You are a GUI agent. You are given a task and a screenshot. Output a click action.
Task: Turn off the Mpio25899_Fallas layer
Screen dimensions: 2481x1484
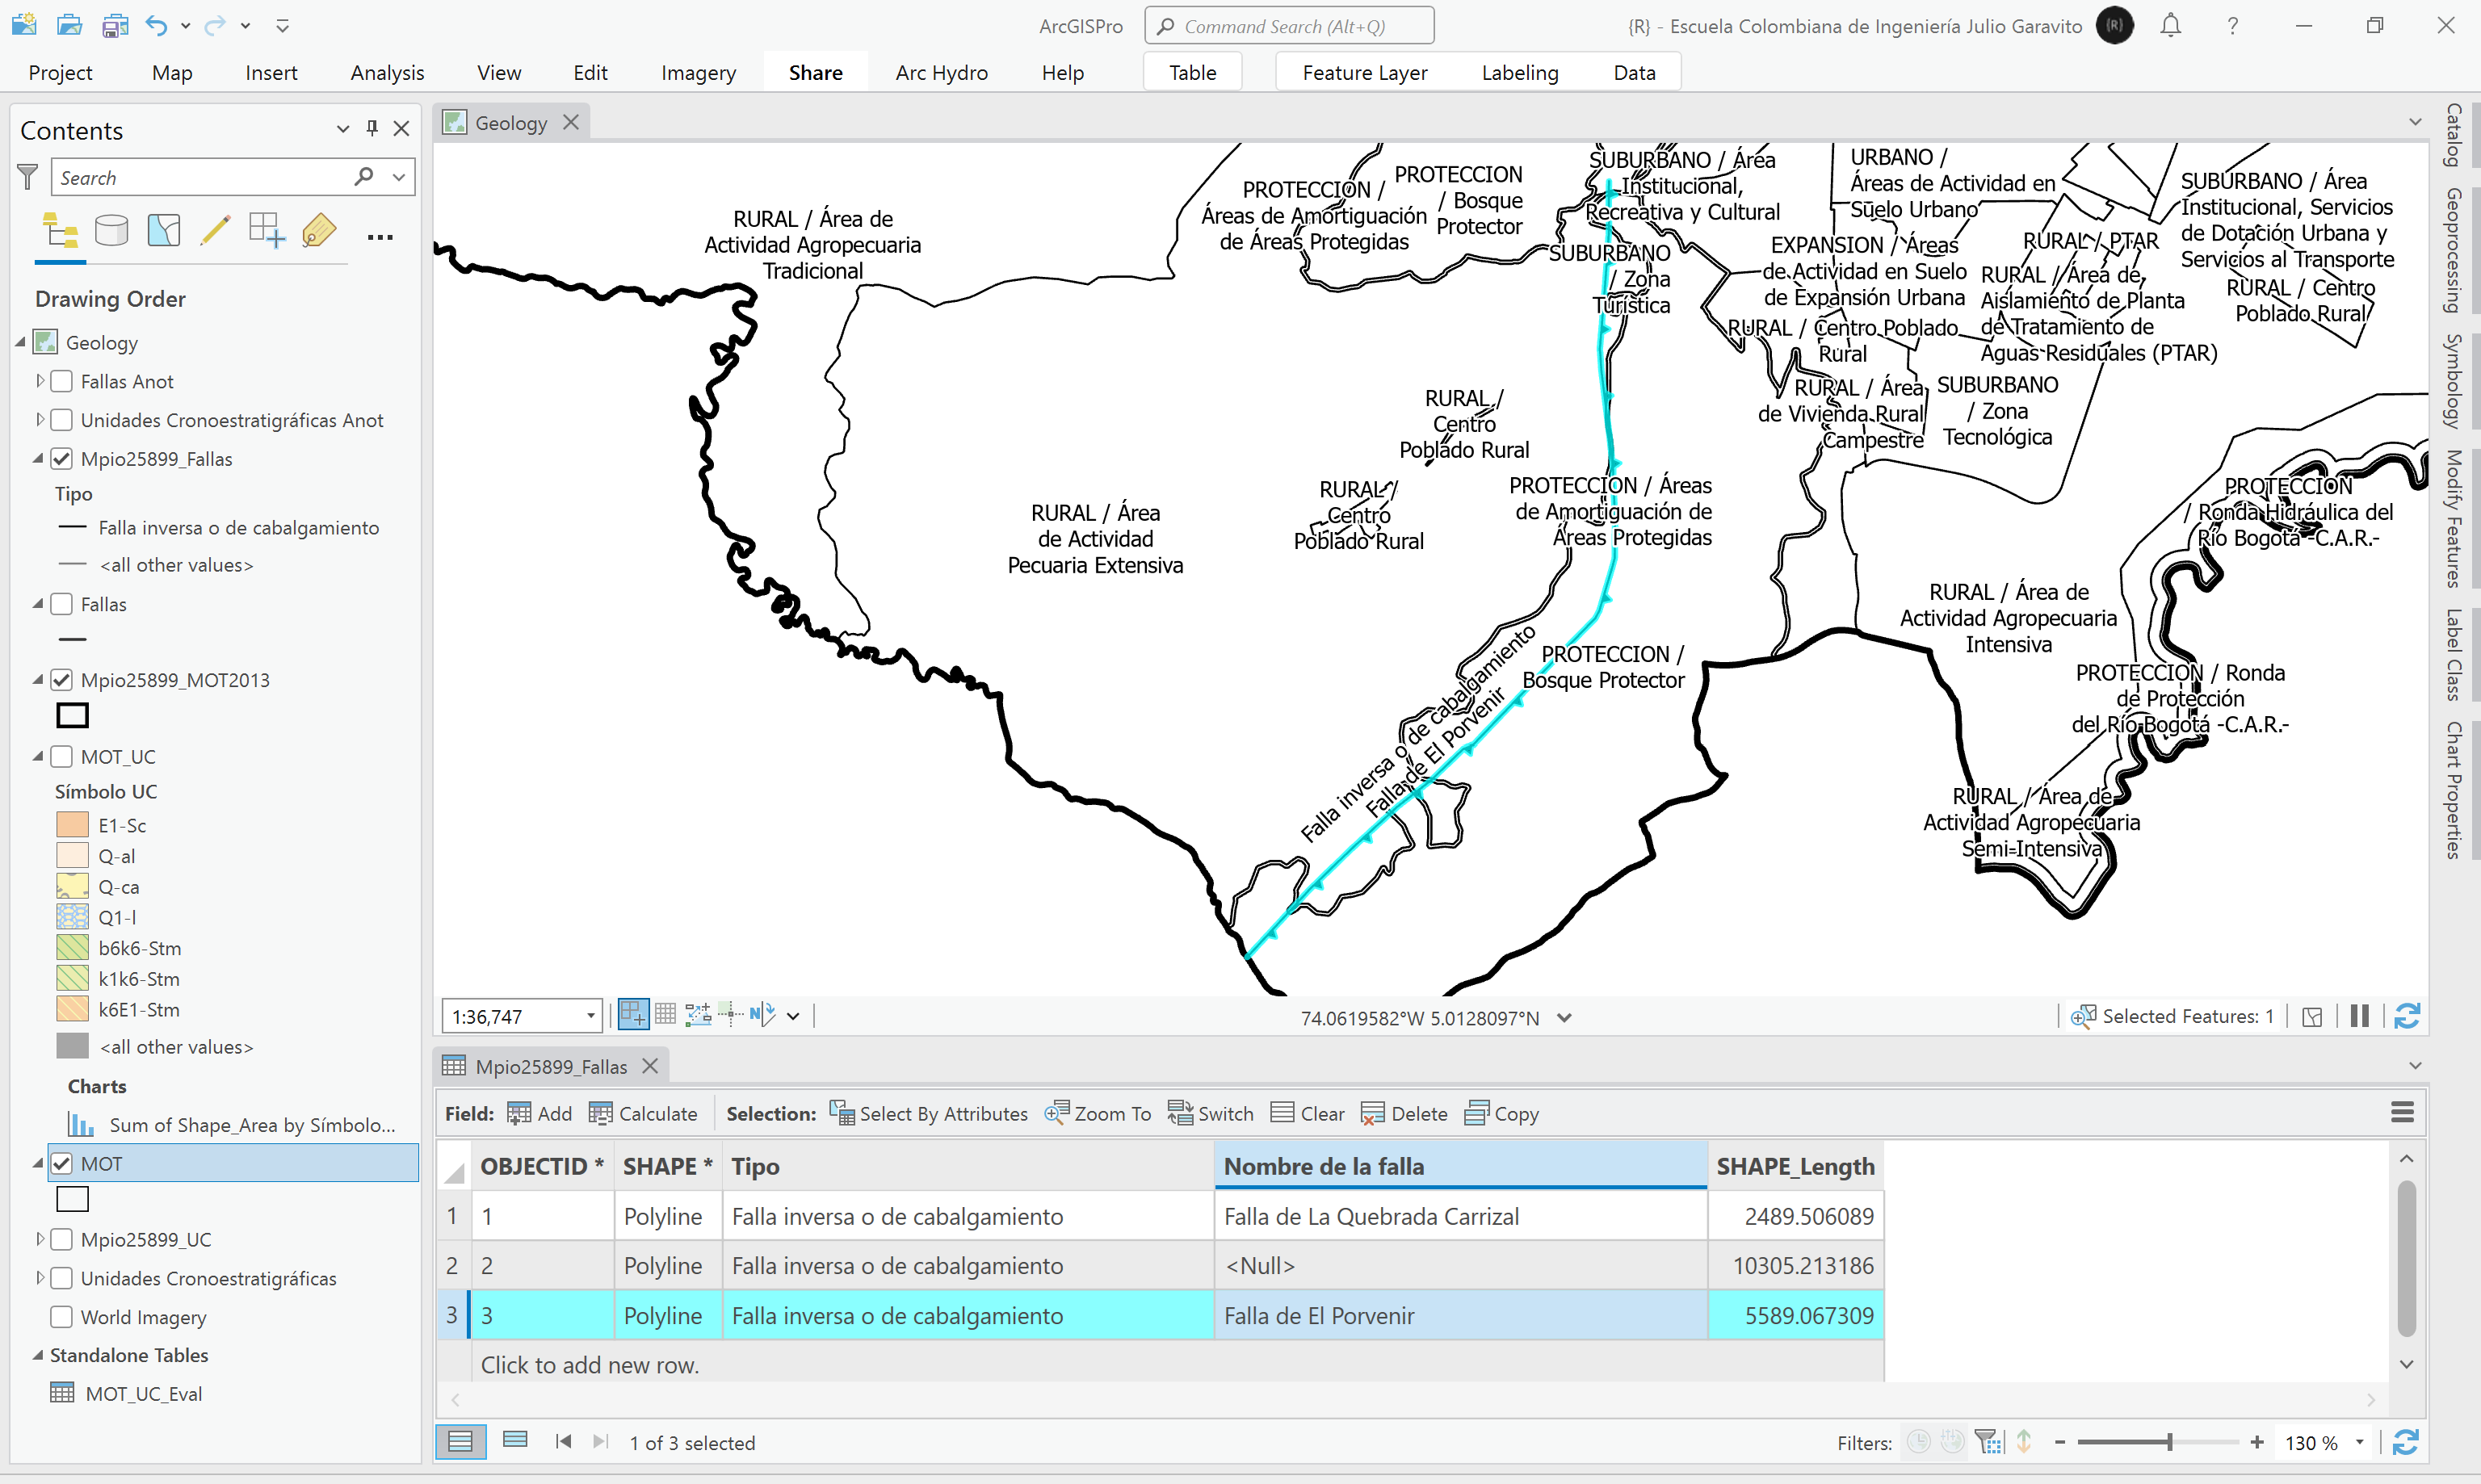tap(62, 459)
